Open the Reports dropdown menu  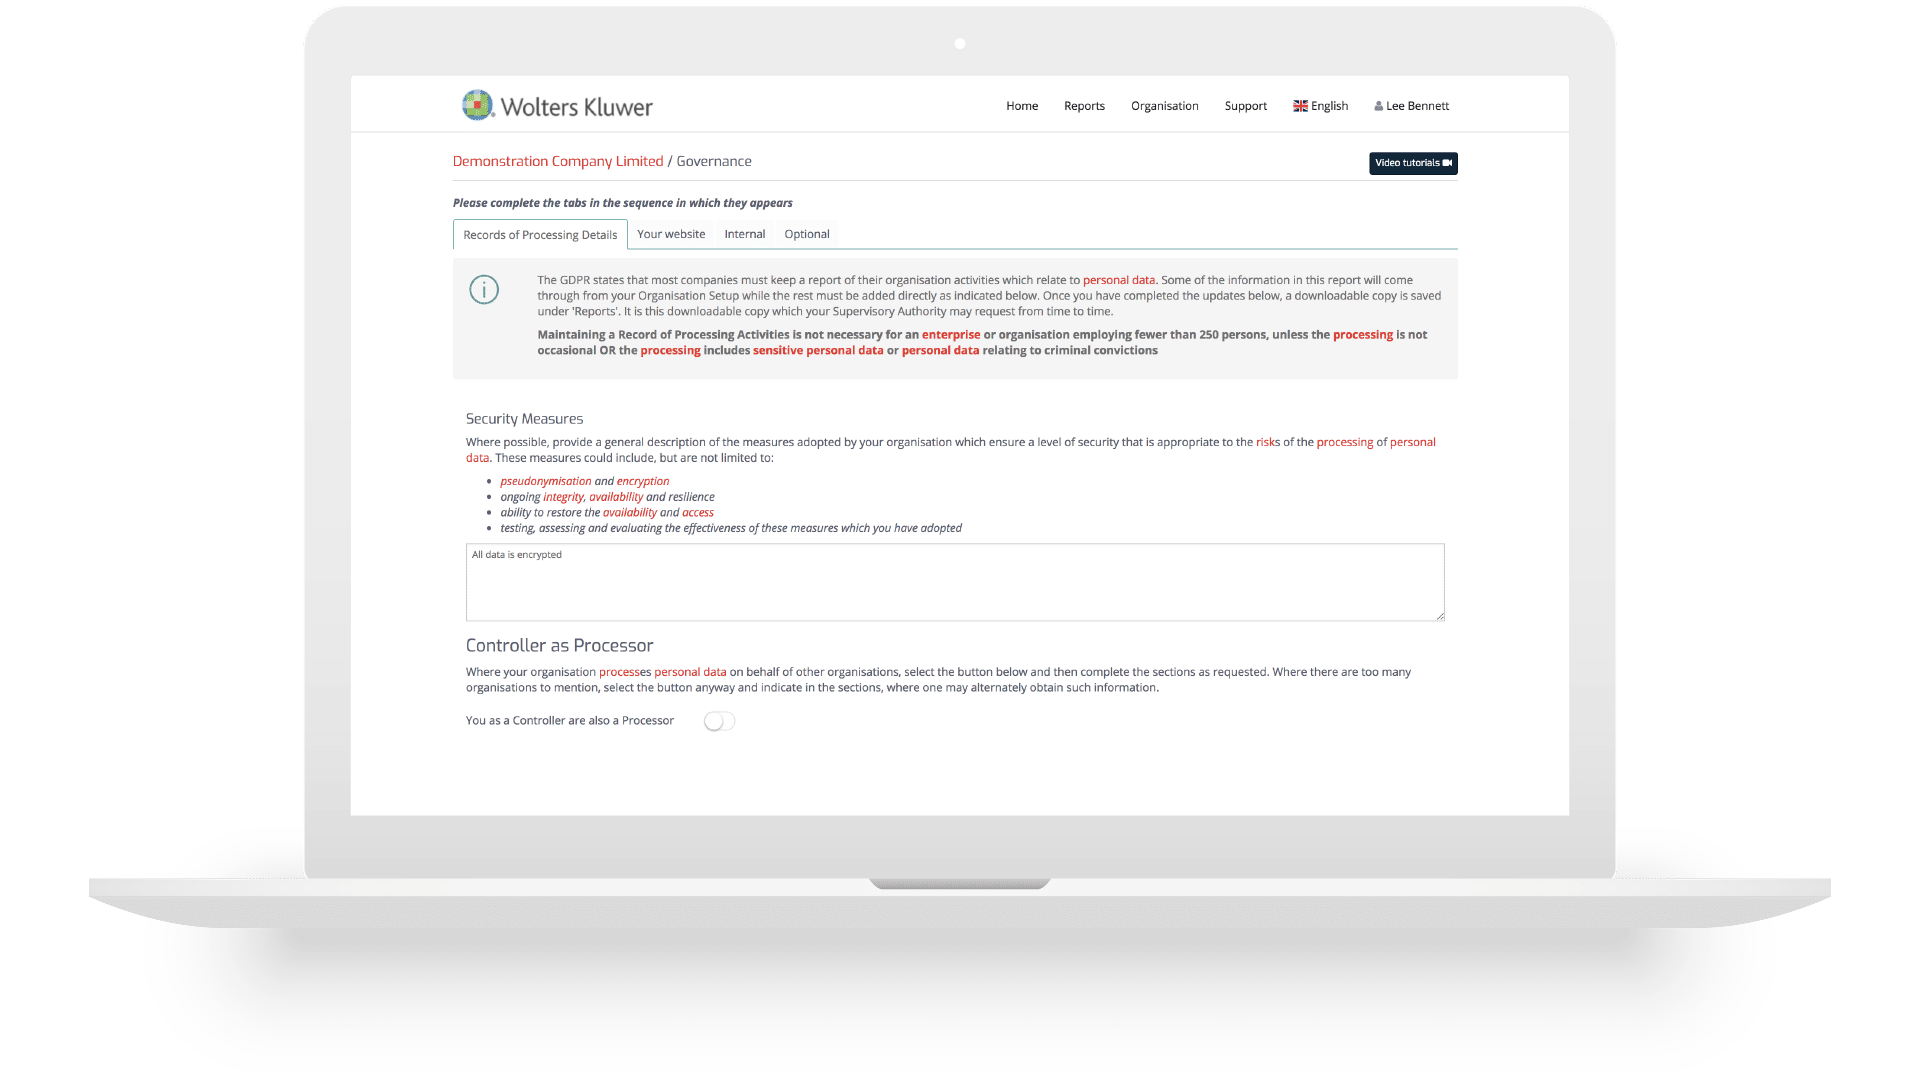[1083, 105]
